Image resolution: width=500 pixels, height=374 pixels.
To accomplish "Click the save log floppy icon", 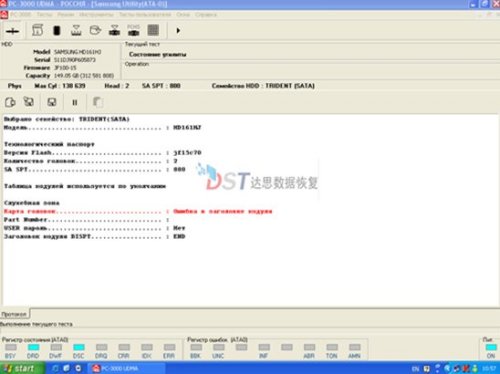I will (x=52, y=102).
